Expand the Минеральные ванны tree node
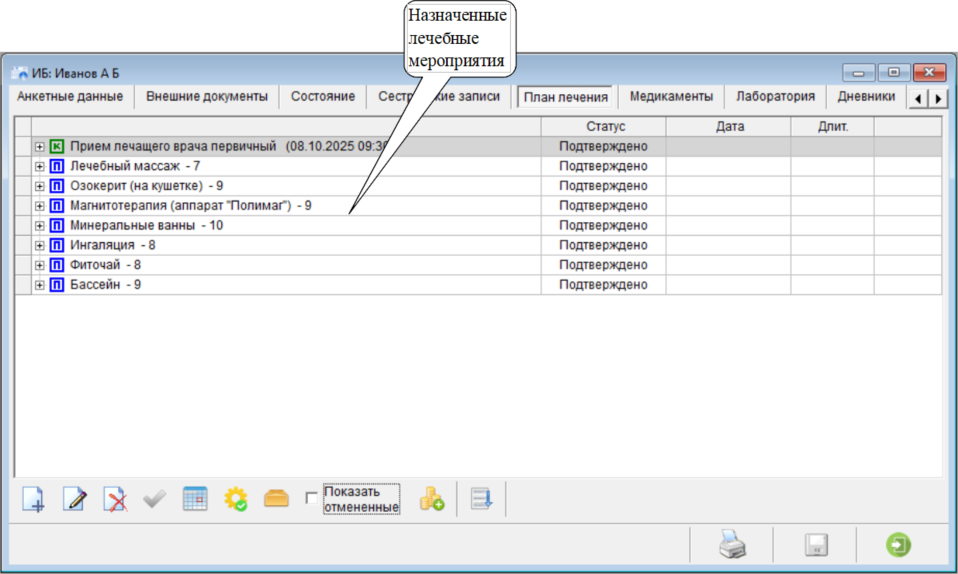The width and height of the screenshot is (958, 574). 40,226
